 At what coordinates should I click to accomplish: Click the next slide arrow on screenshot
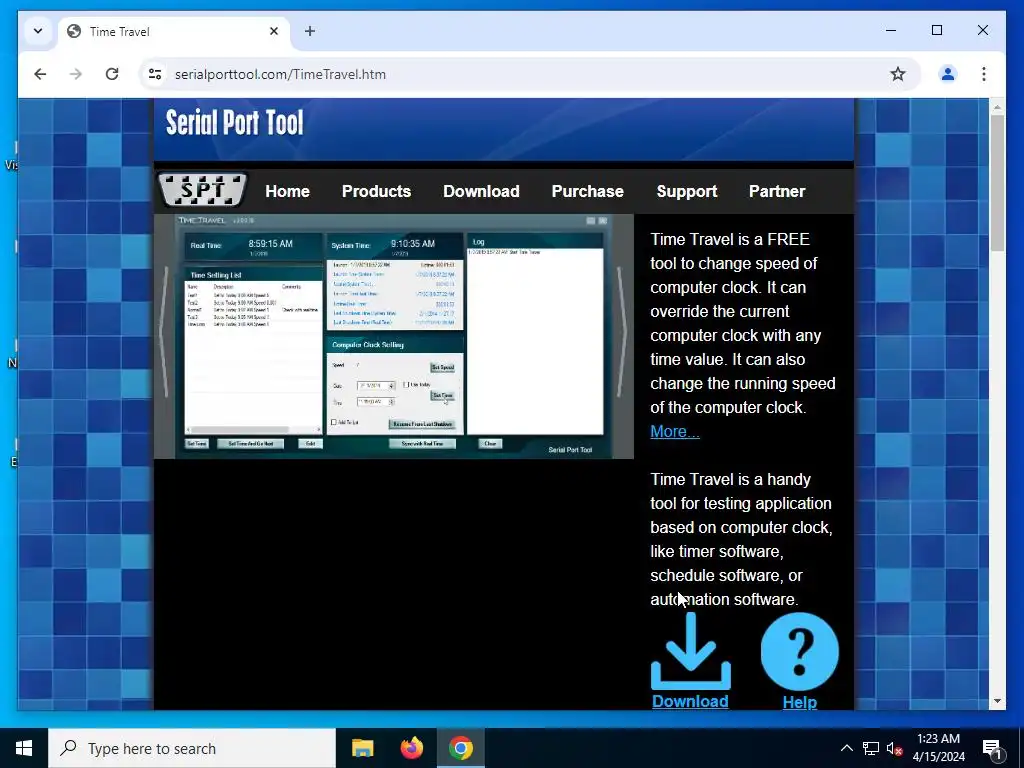(623, 332)
